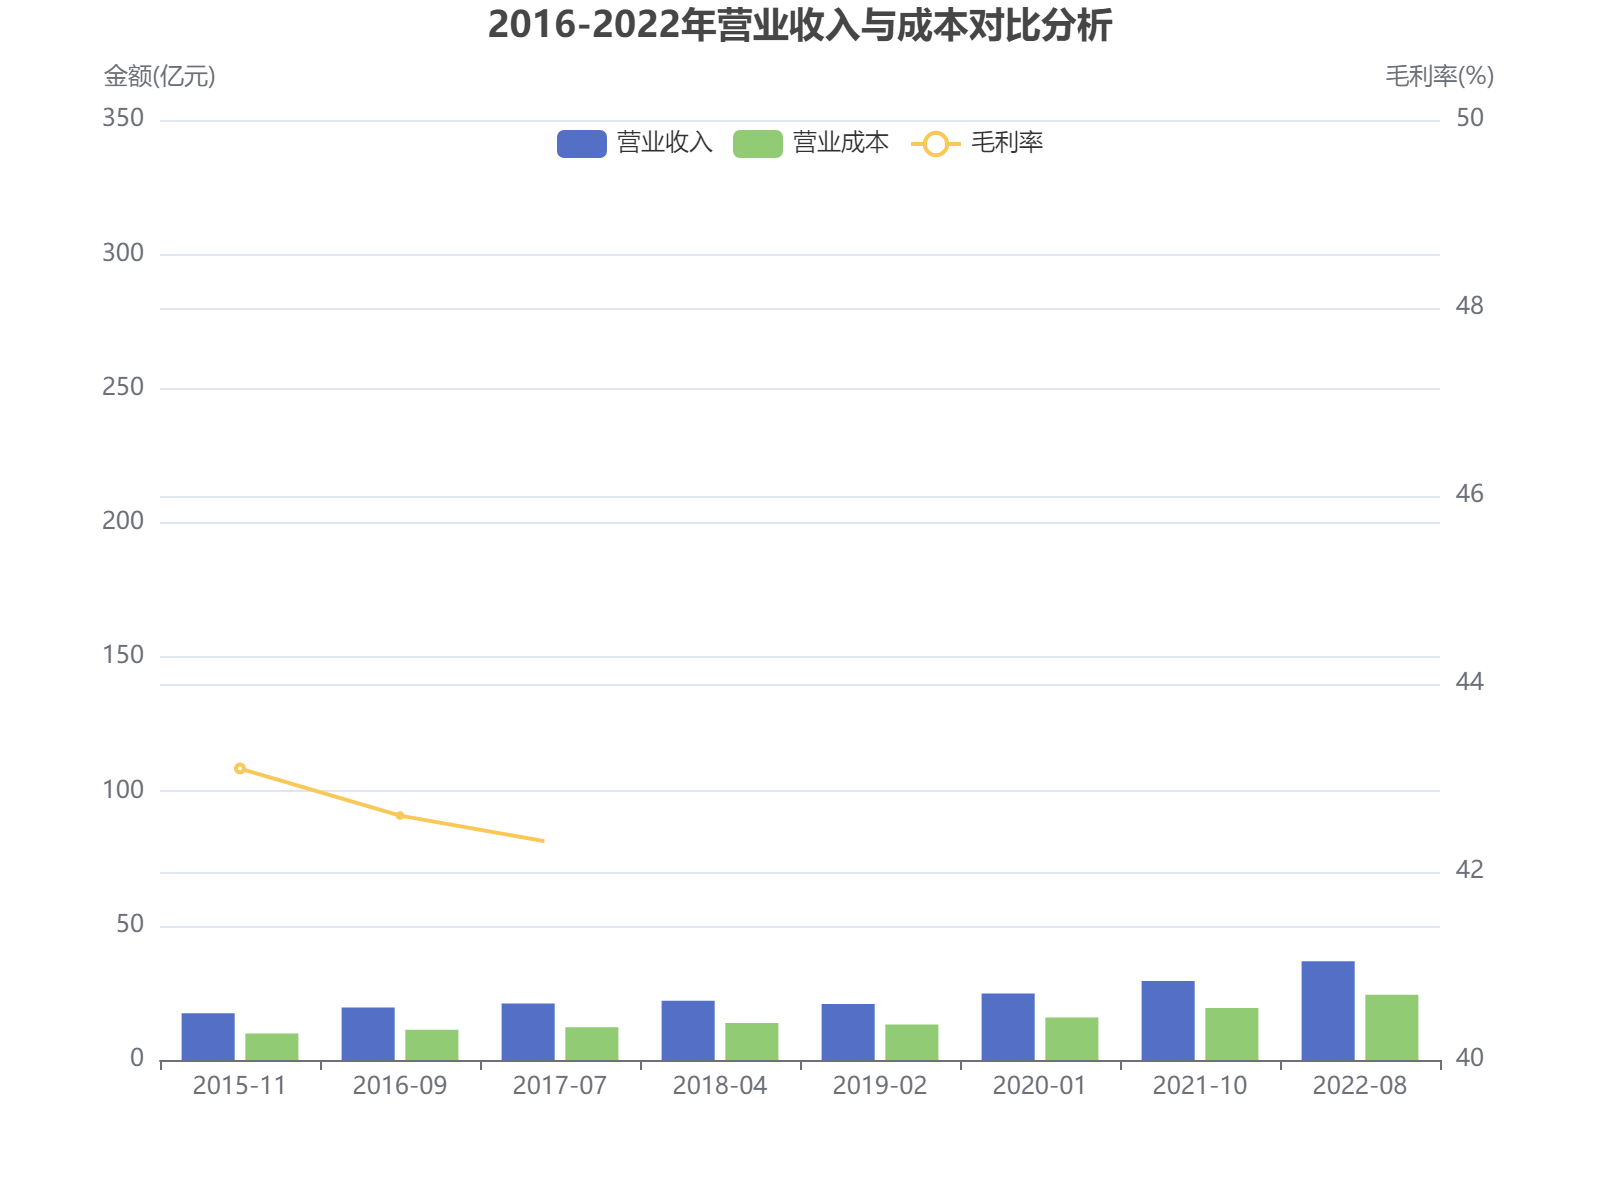Viewport: 1600px width, 1200px height.
Task: Click the 2016-09 gross margin line point
Action: (x=400, y=816)
